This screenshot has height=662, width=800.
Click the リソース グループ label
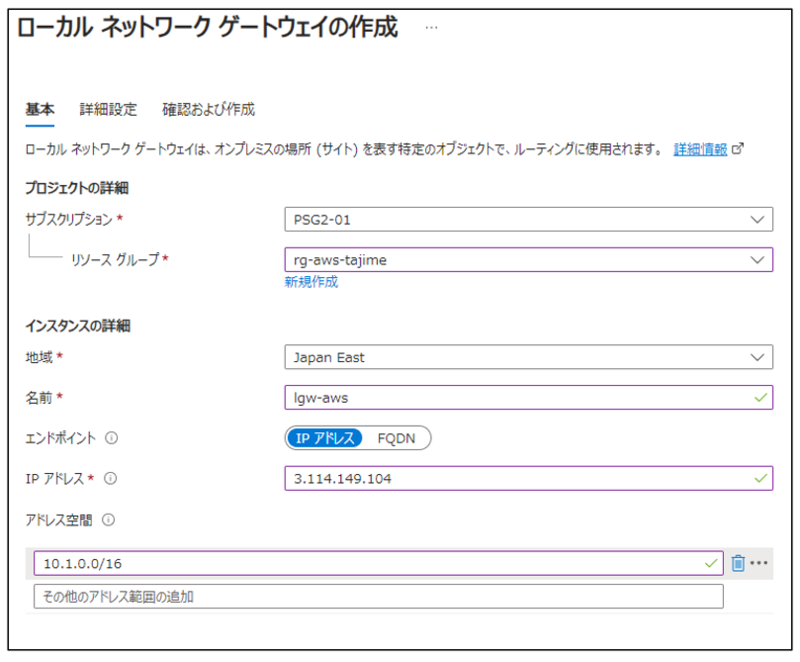point(115,260)
